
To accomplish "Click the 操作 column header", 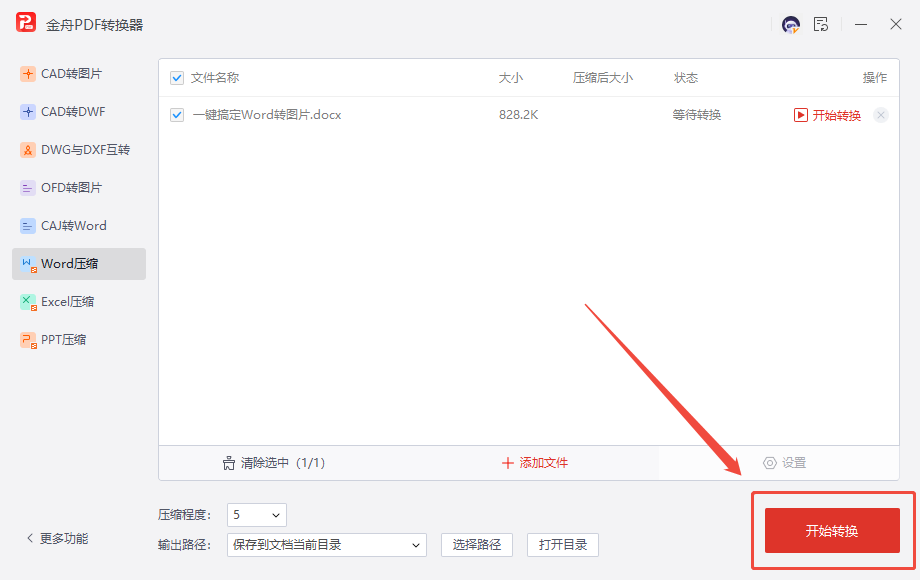I will 875,78.
